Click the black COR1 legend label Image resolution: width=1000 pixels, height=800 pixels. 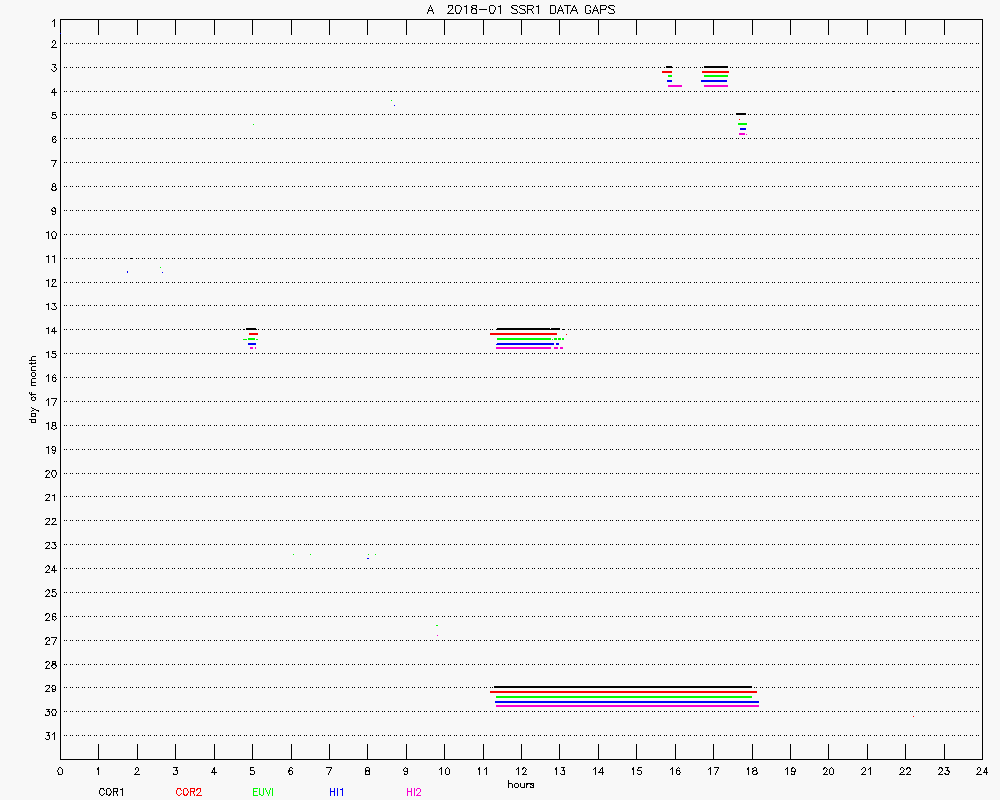(111, 792)
